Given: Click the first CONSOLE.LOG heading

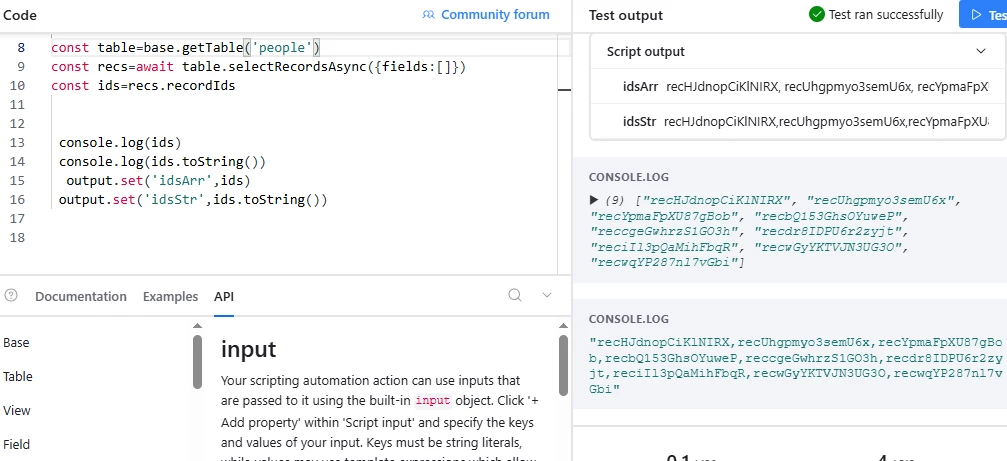Looking at the screenshot, I should (629, 177).
